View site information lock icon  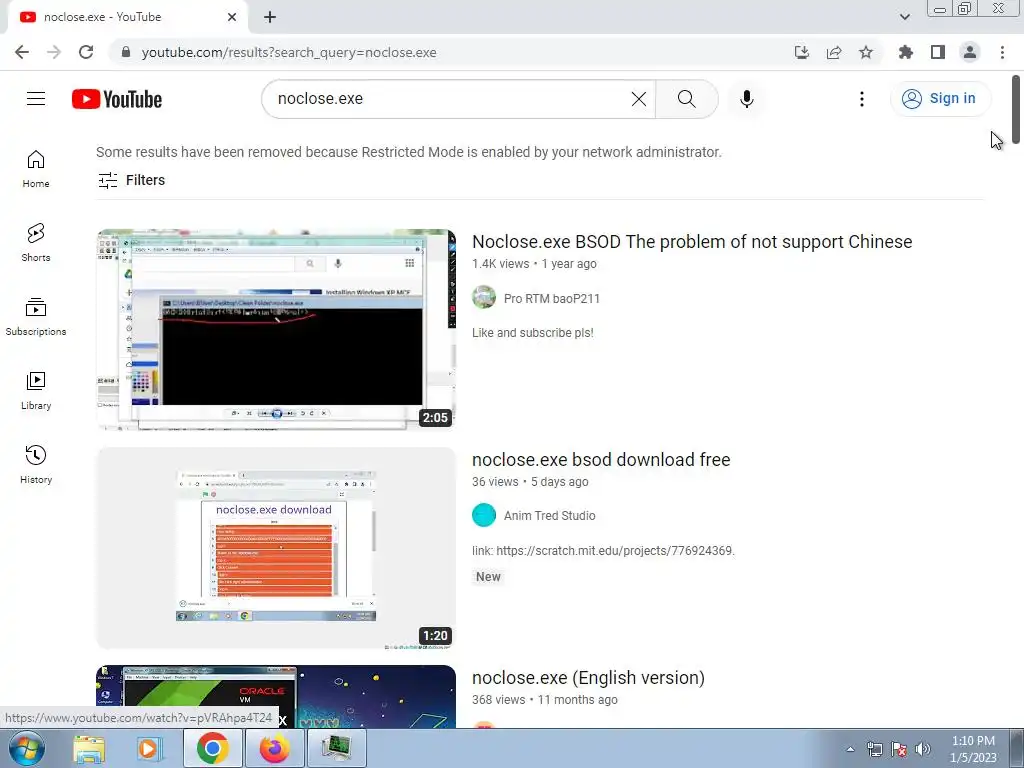tap(126, 52)
